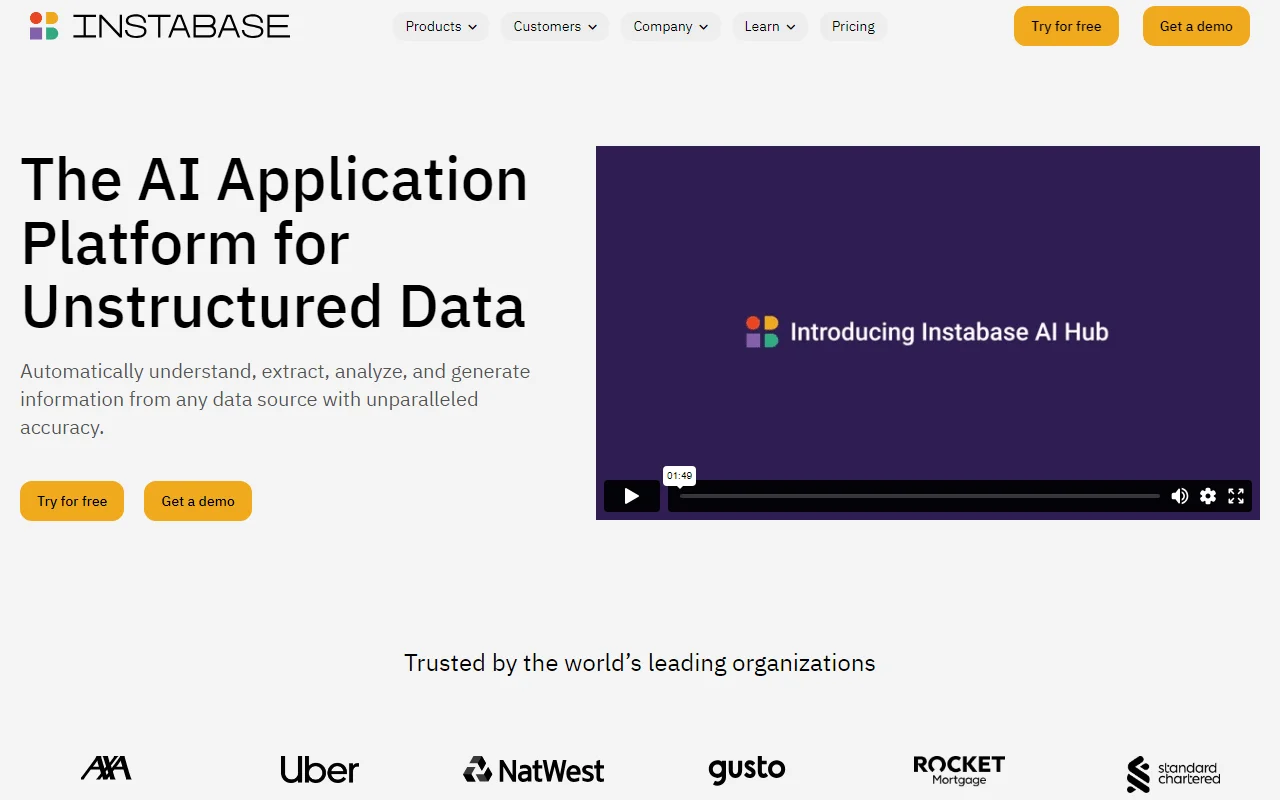
Task: Open the Learn dropdown menu
Action: [x=770, y=27]
